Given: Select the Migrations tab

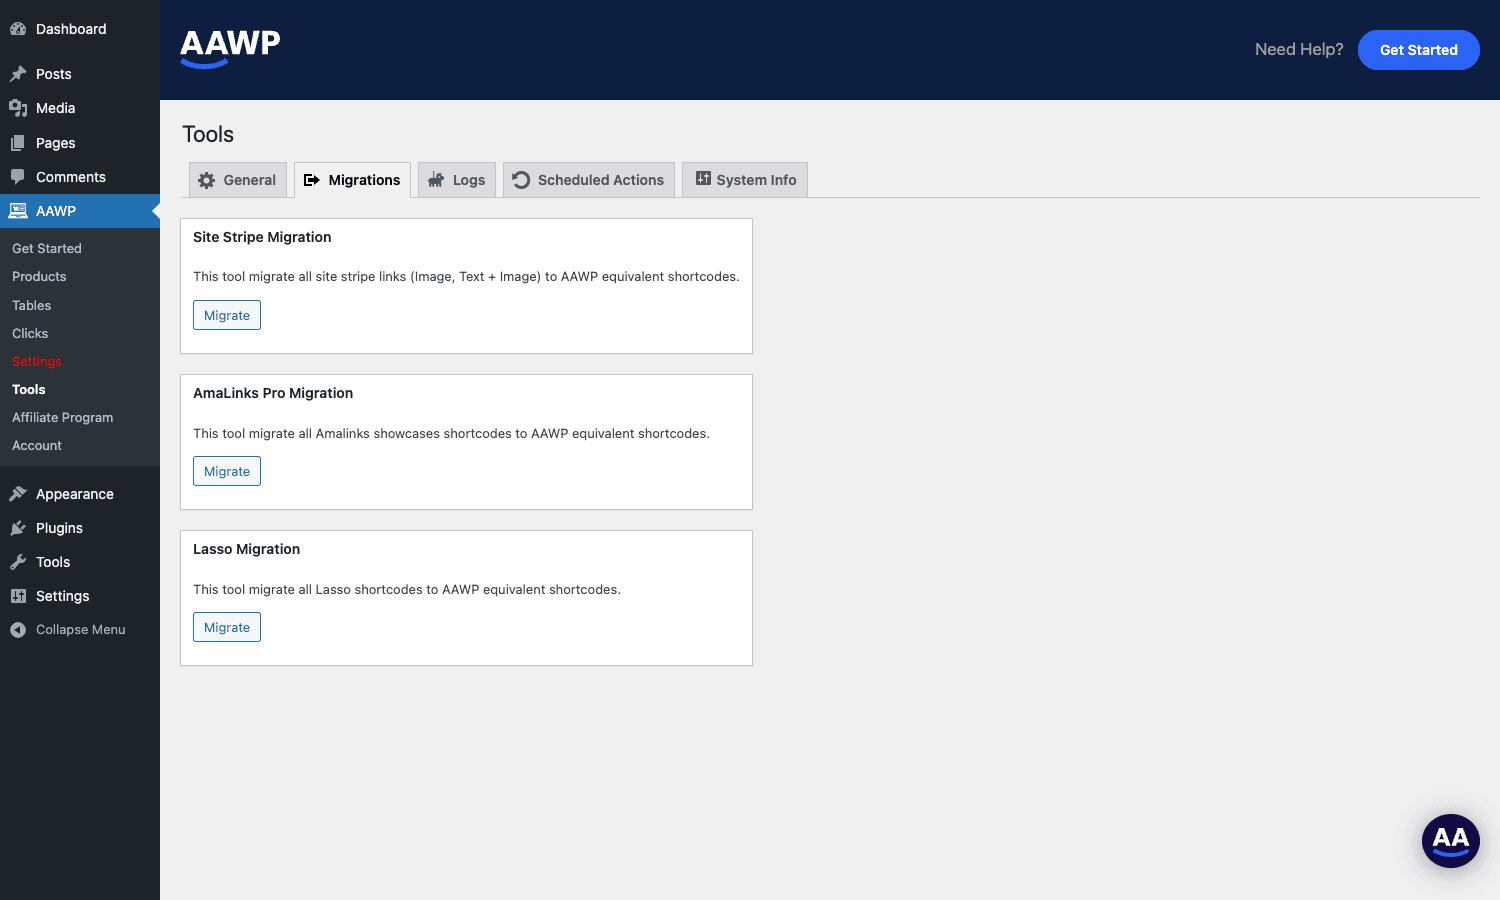Looking at the screenshot, I should click(x=352, y=180).
